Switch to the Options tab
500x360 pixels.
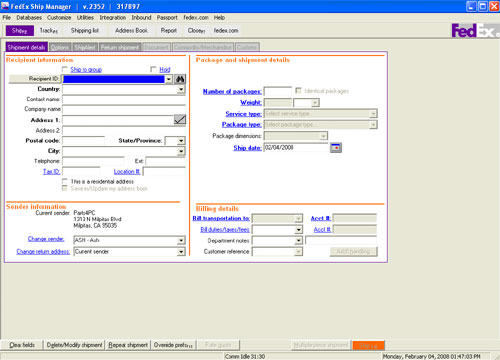point(60,47)
